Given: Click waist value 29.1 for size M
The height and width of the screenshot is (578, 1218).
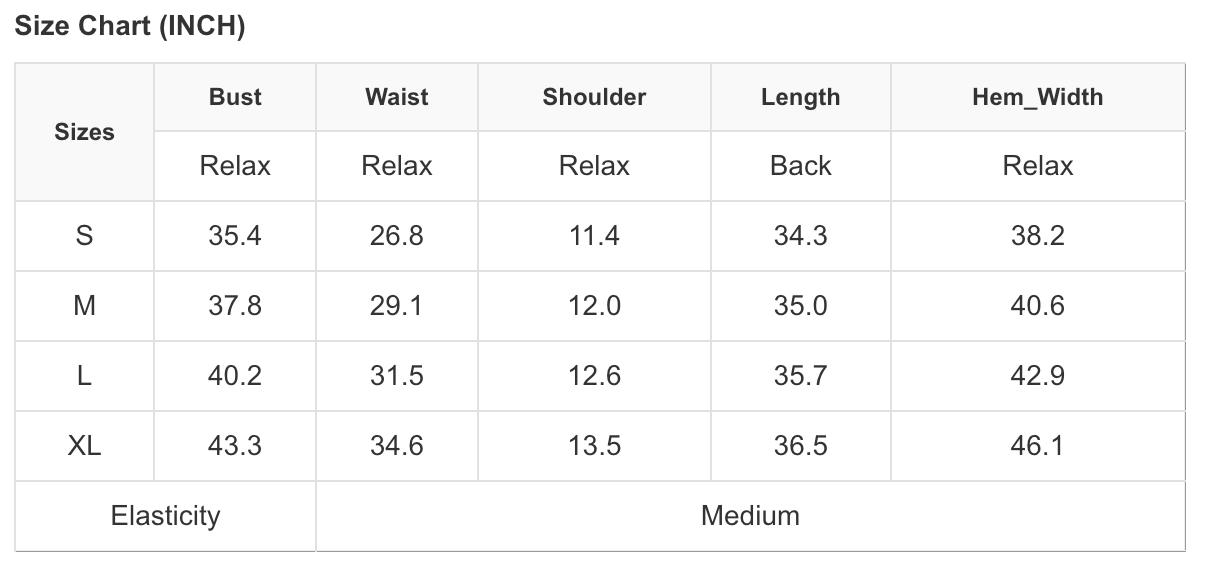Looking at the screenshot, I should coord(396,306).
